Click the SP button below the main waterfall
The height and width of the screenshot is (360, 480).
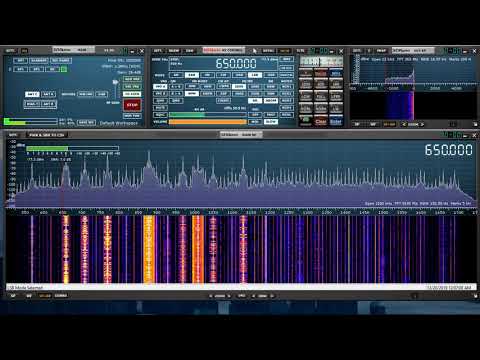tap(13, 296)
